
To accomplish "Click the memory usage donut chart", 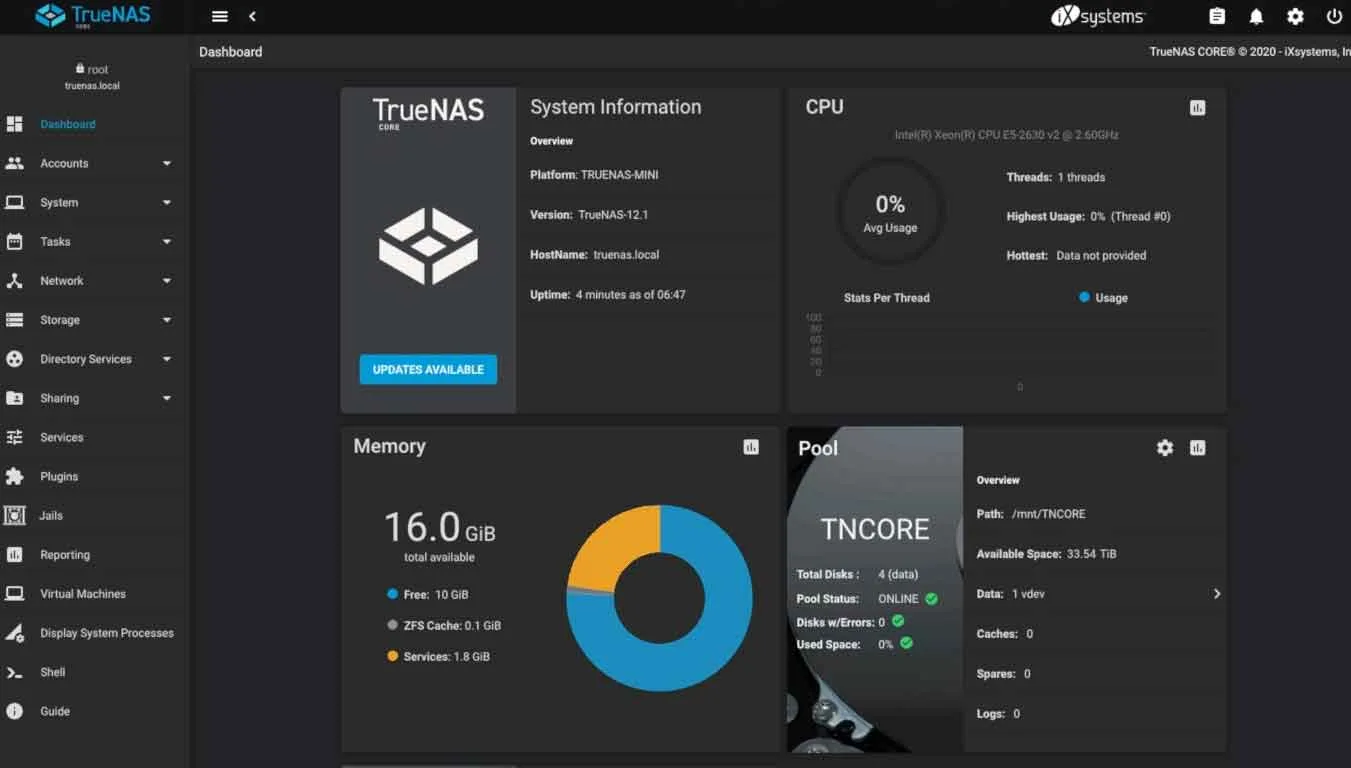I will pyautogui.click(x=659, y=597).
